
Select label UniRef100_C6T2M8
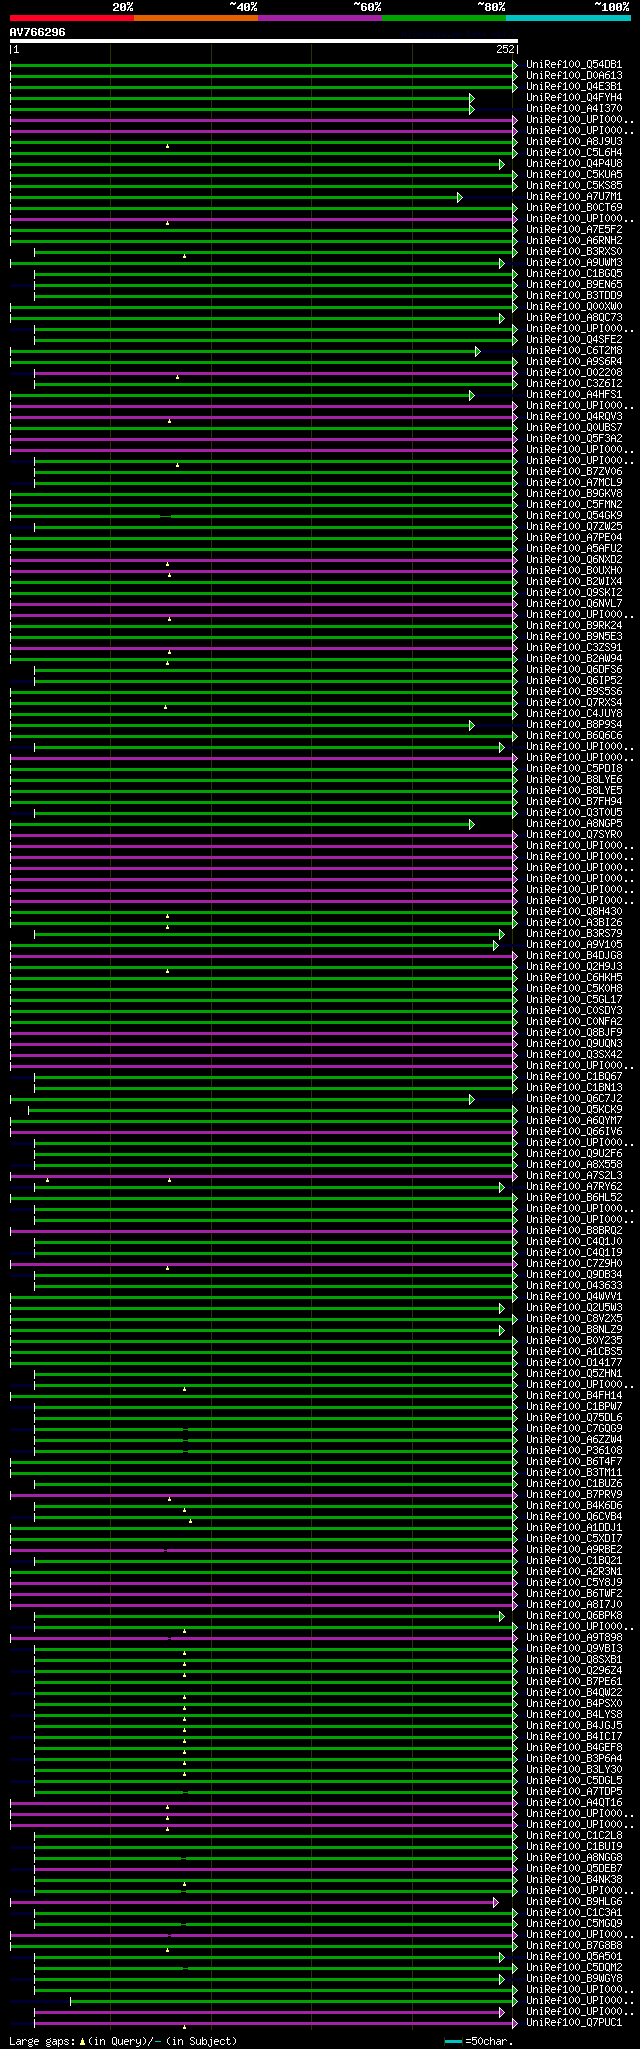574,351
